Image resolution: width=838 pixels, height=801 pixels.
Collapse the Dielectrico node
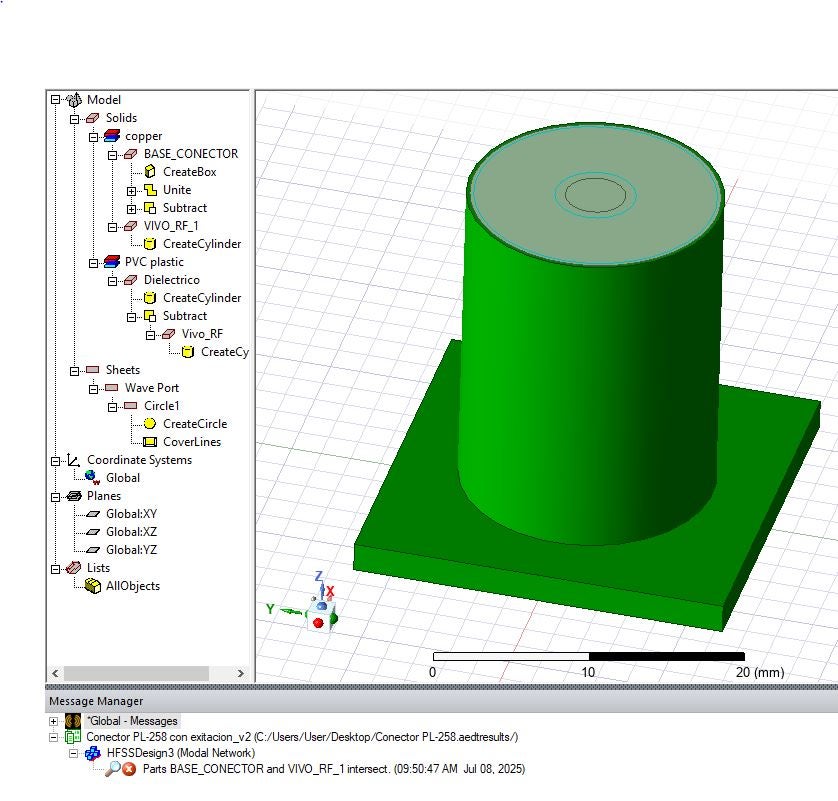(x=112, y=281)
